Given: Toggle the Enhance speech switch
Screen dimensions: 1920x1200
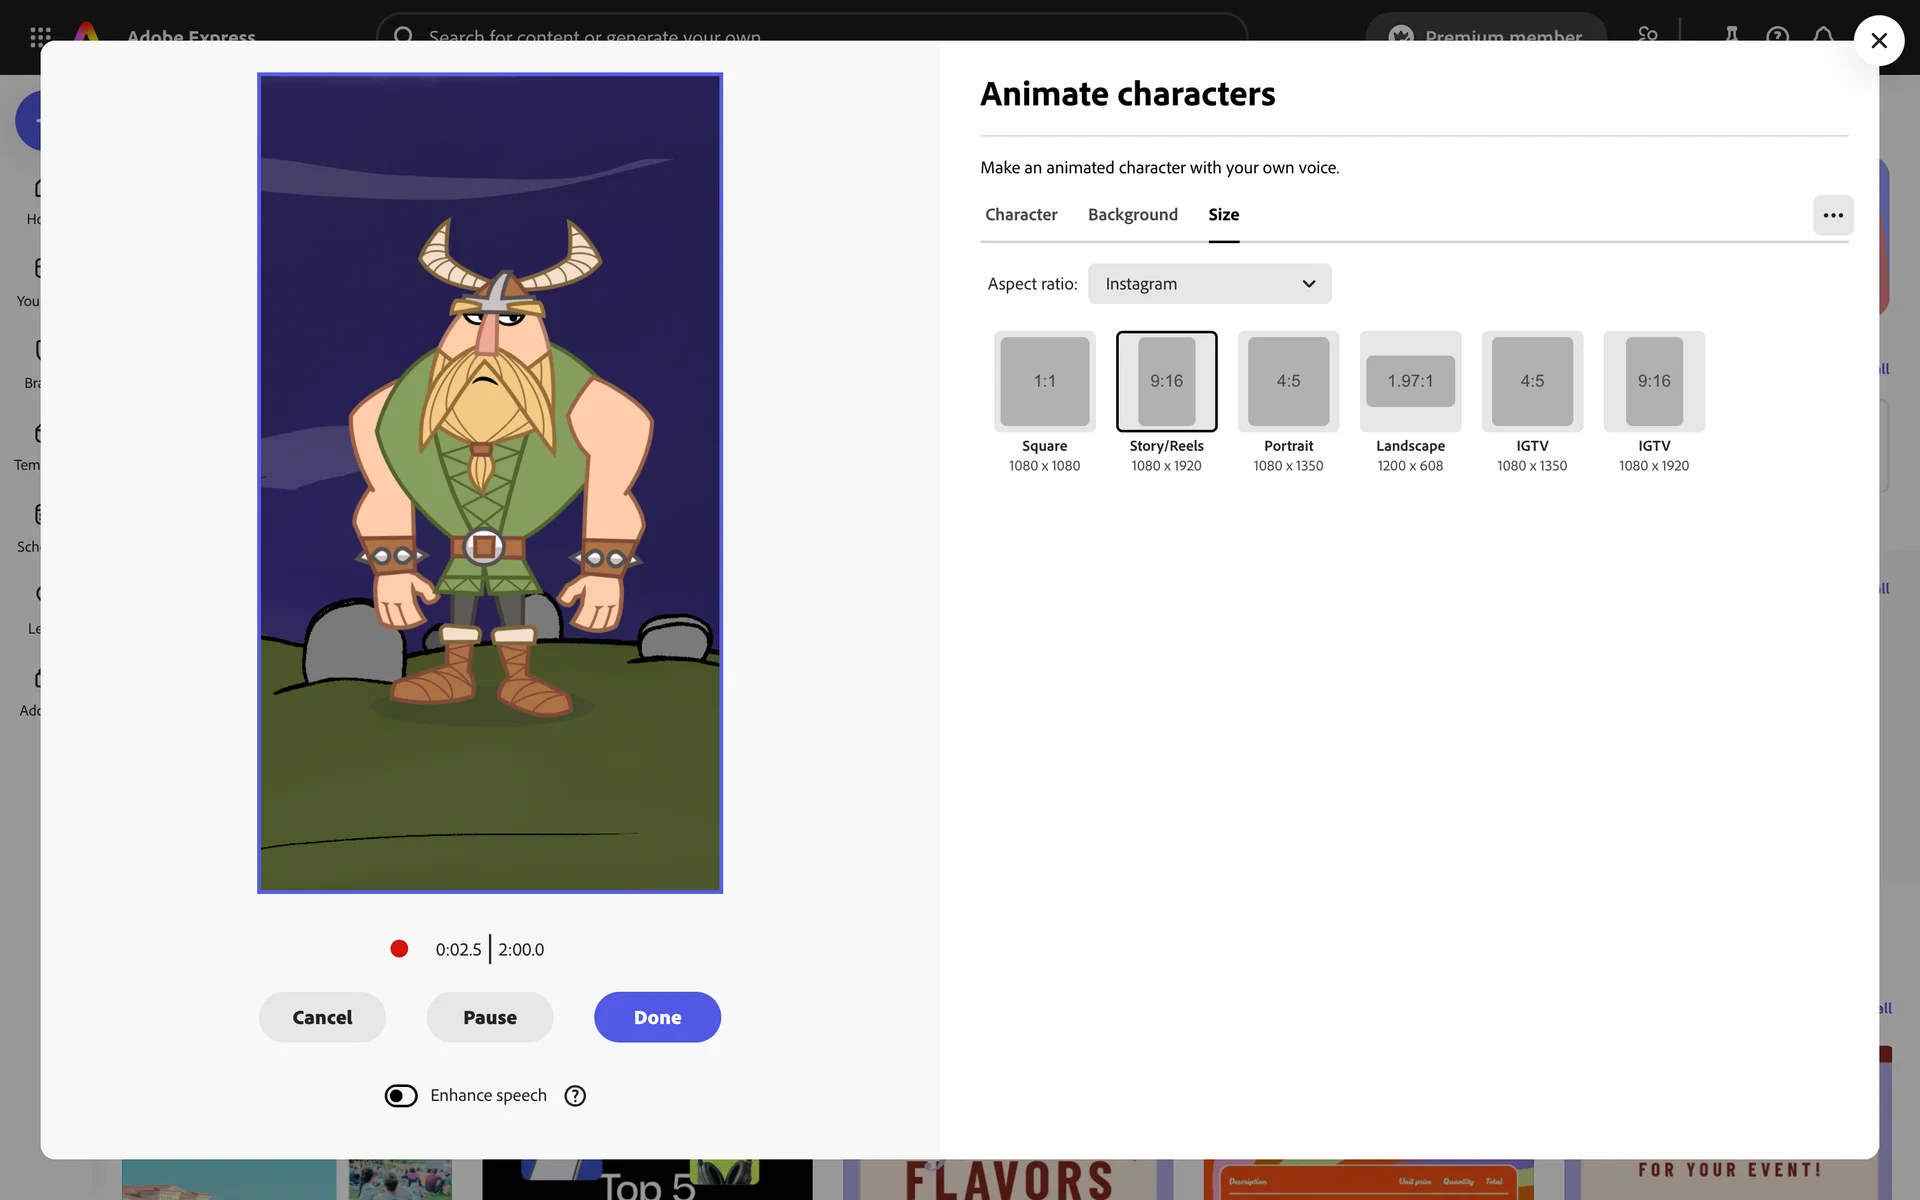Looking at the screenshot, I should click(x=401, y=1096).
